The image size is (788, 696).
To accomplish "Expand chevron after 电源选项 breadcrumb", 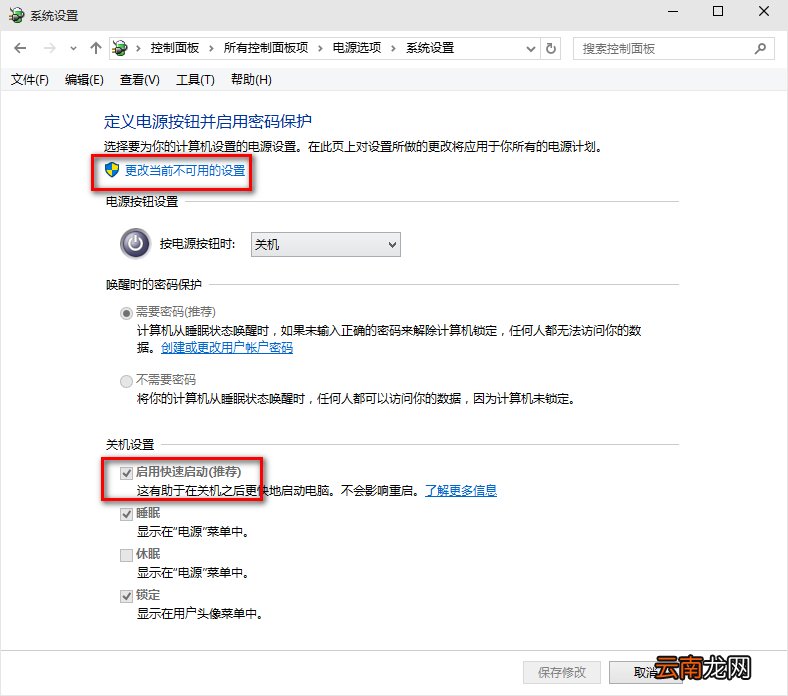I will coord(393,49).
